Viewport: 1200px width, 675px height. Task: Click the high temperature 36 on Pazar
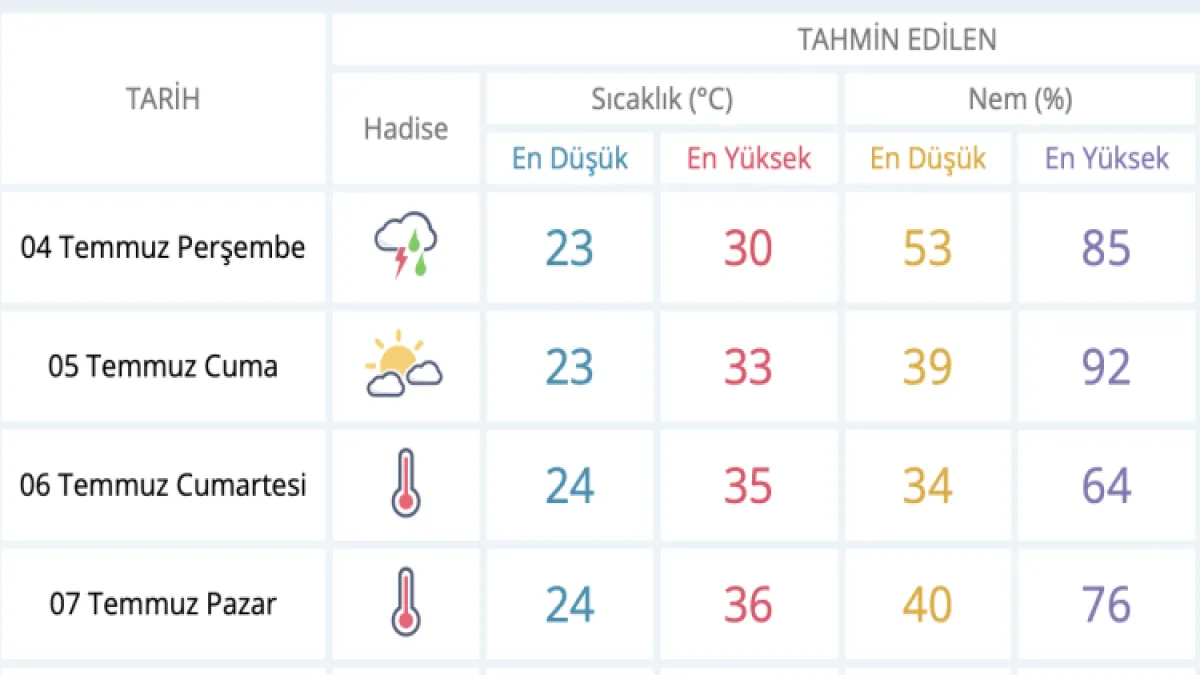tap(748, 604)
